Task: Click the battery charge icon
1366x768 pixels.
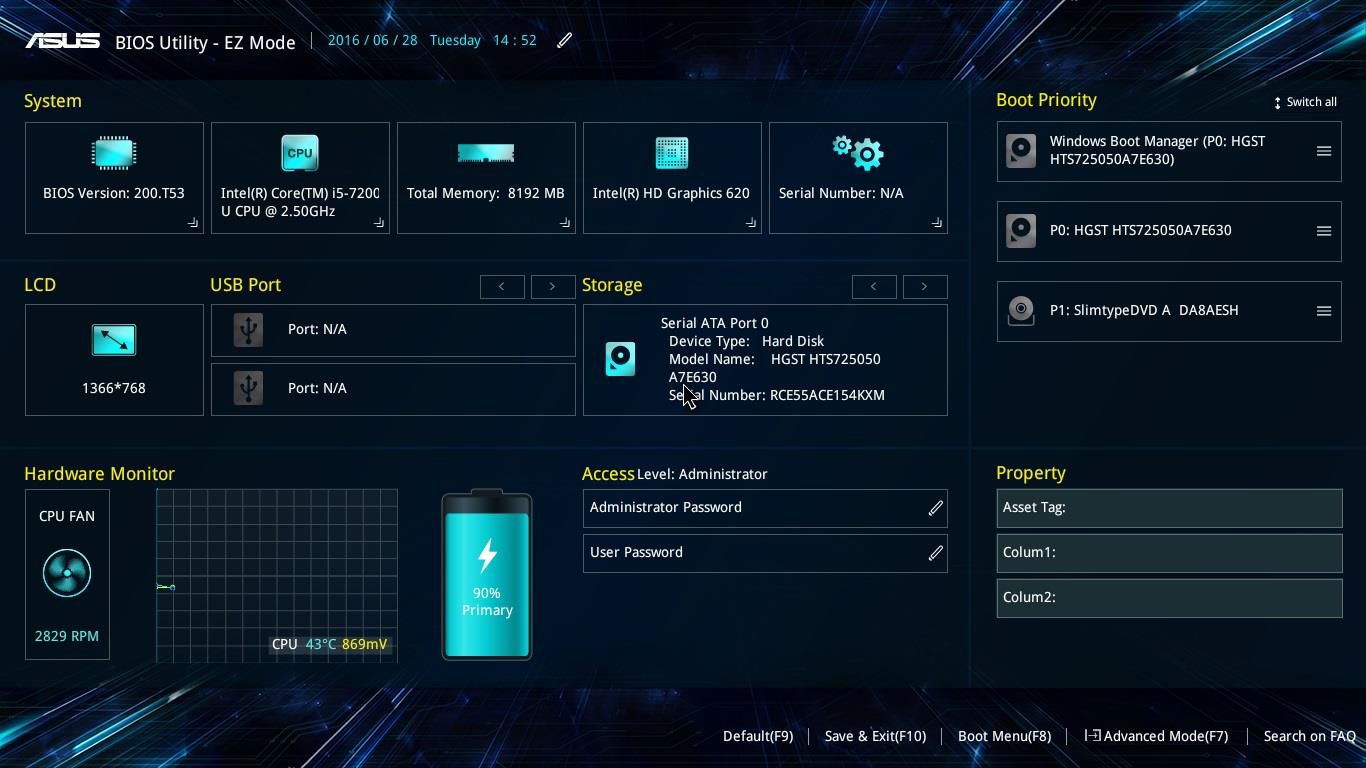Action: pyautogui.click(x=487, y=574)
